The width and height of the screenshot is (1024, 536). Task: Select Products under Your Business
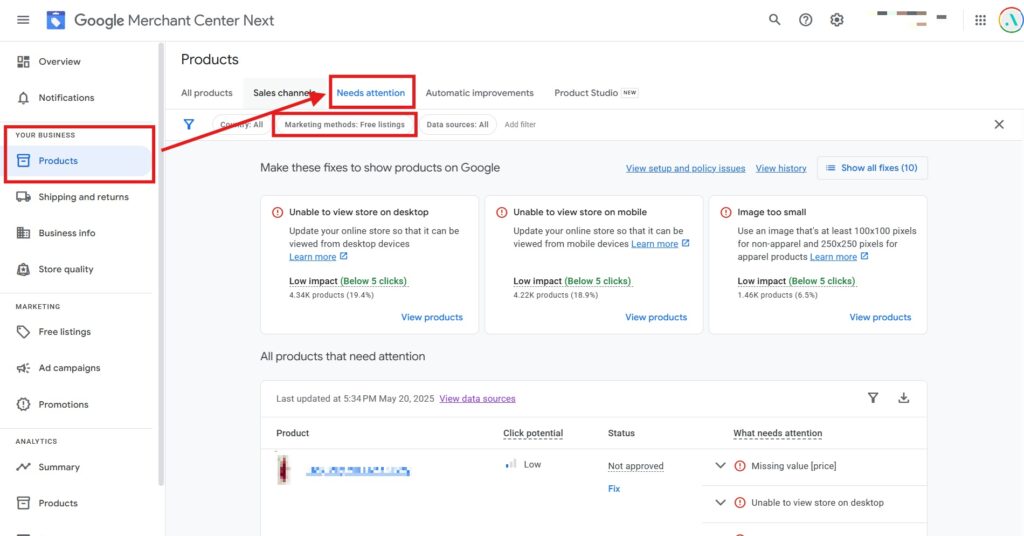pyautogui.click(x=78, y=161)
